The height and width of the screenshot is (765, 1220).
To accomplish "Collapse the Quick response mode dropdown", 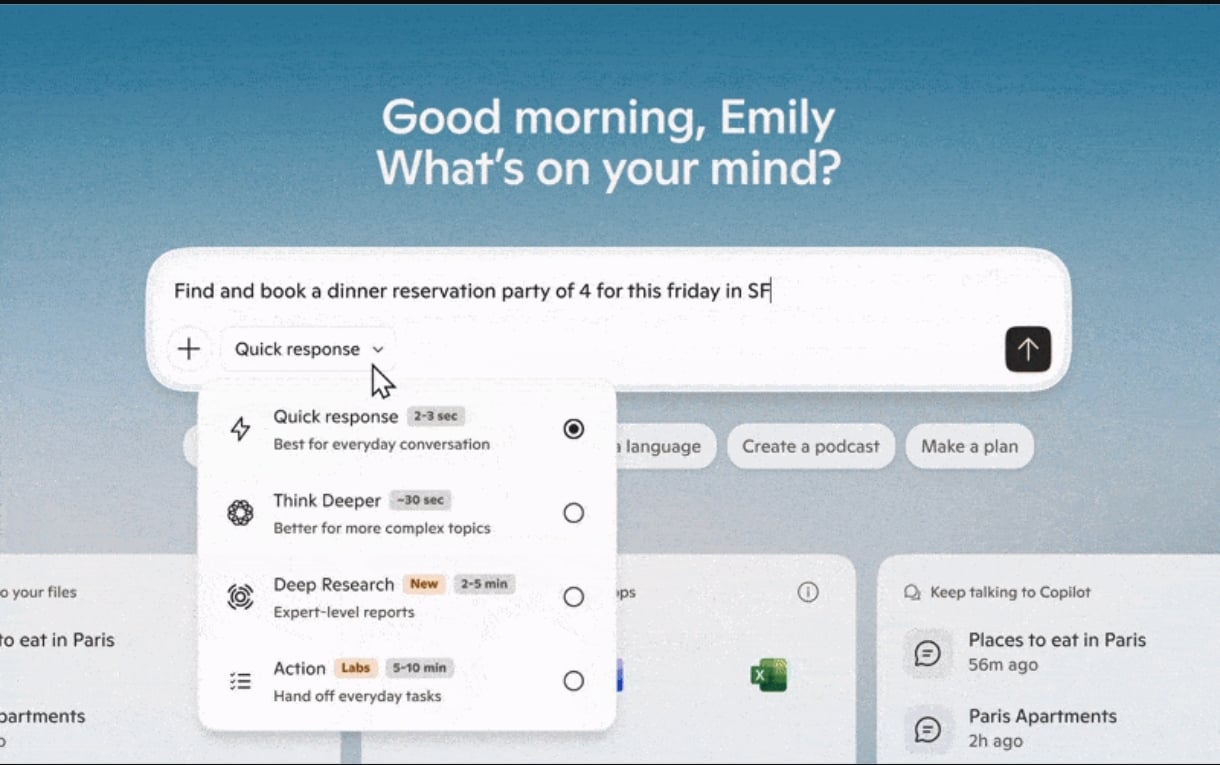I will [x=308, y=349].
